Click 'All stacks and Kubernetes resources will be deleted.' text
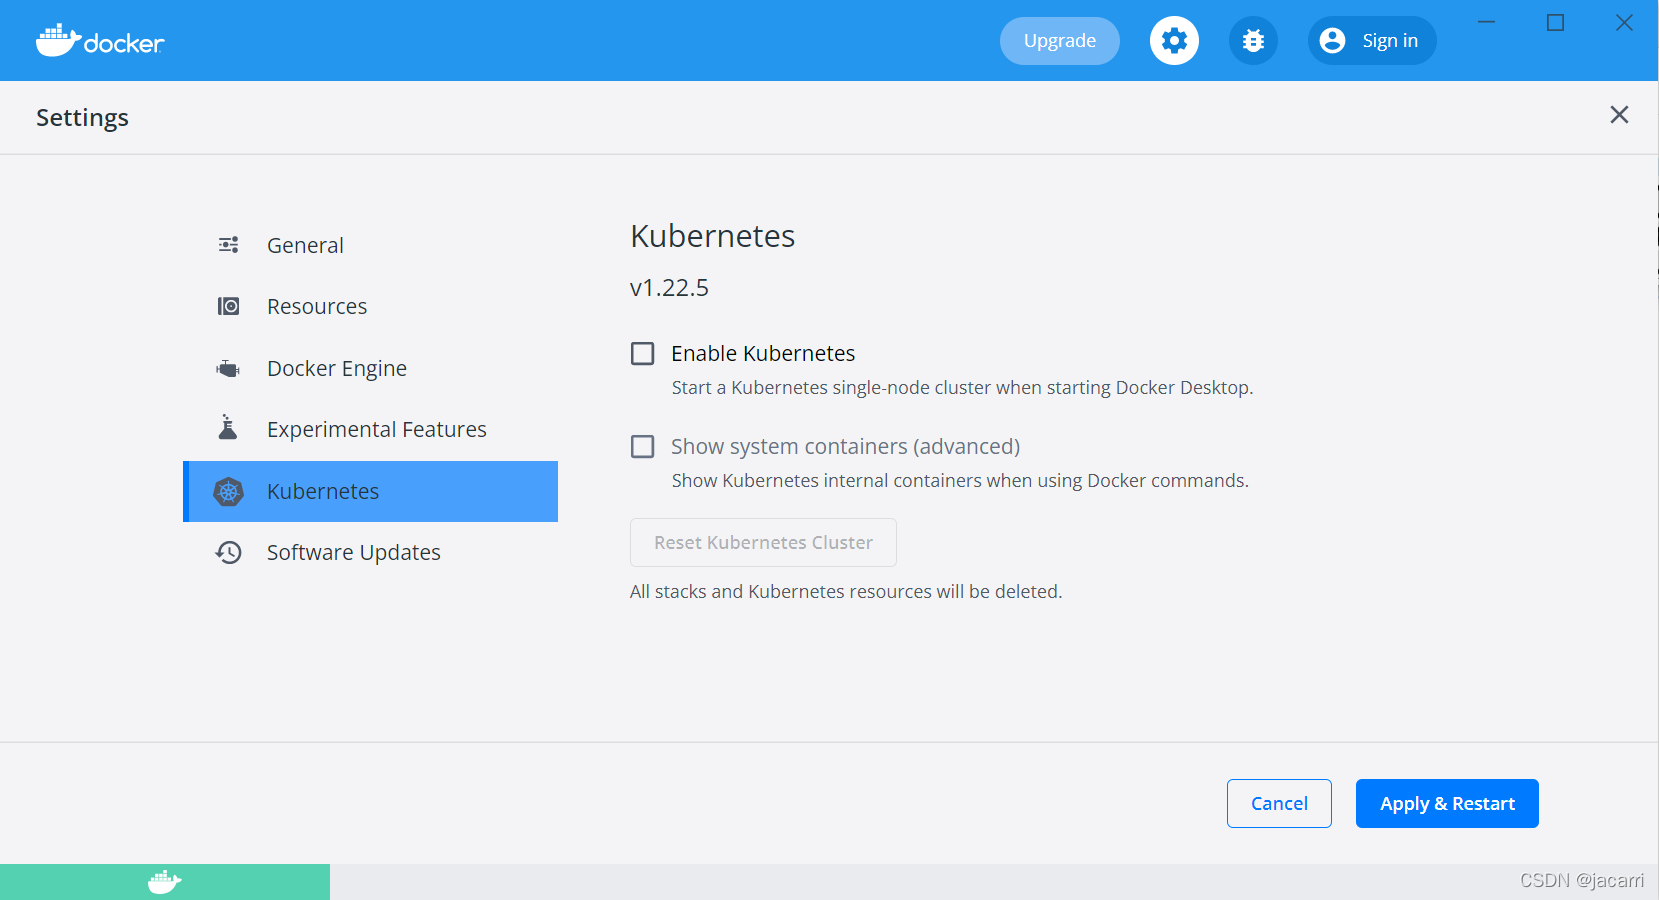Viewport: 1659px width, 900px height. coord(846,592)
